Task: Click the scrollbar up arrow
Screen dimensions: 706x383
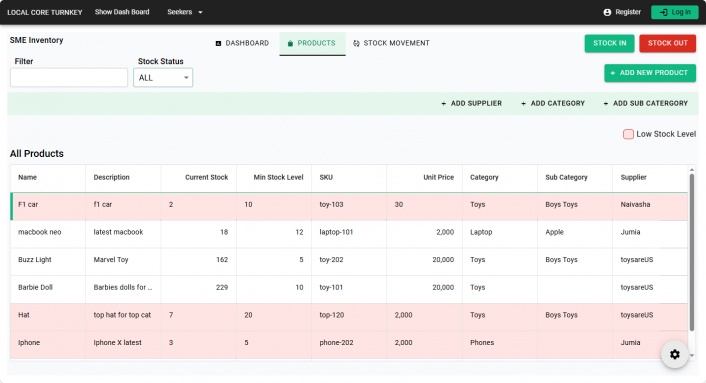Action: (692, 169)
